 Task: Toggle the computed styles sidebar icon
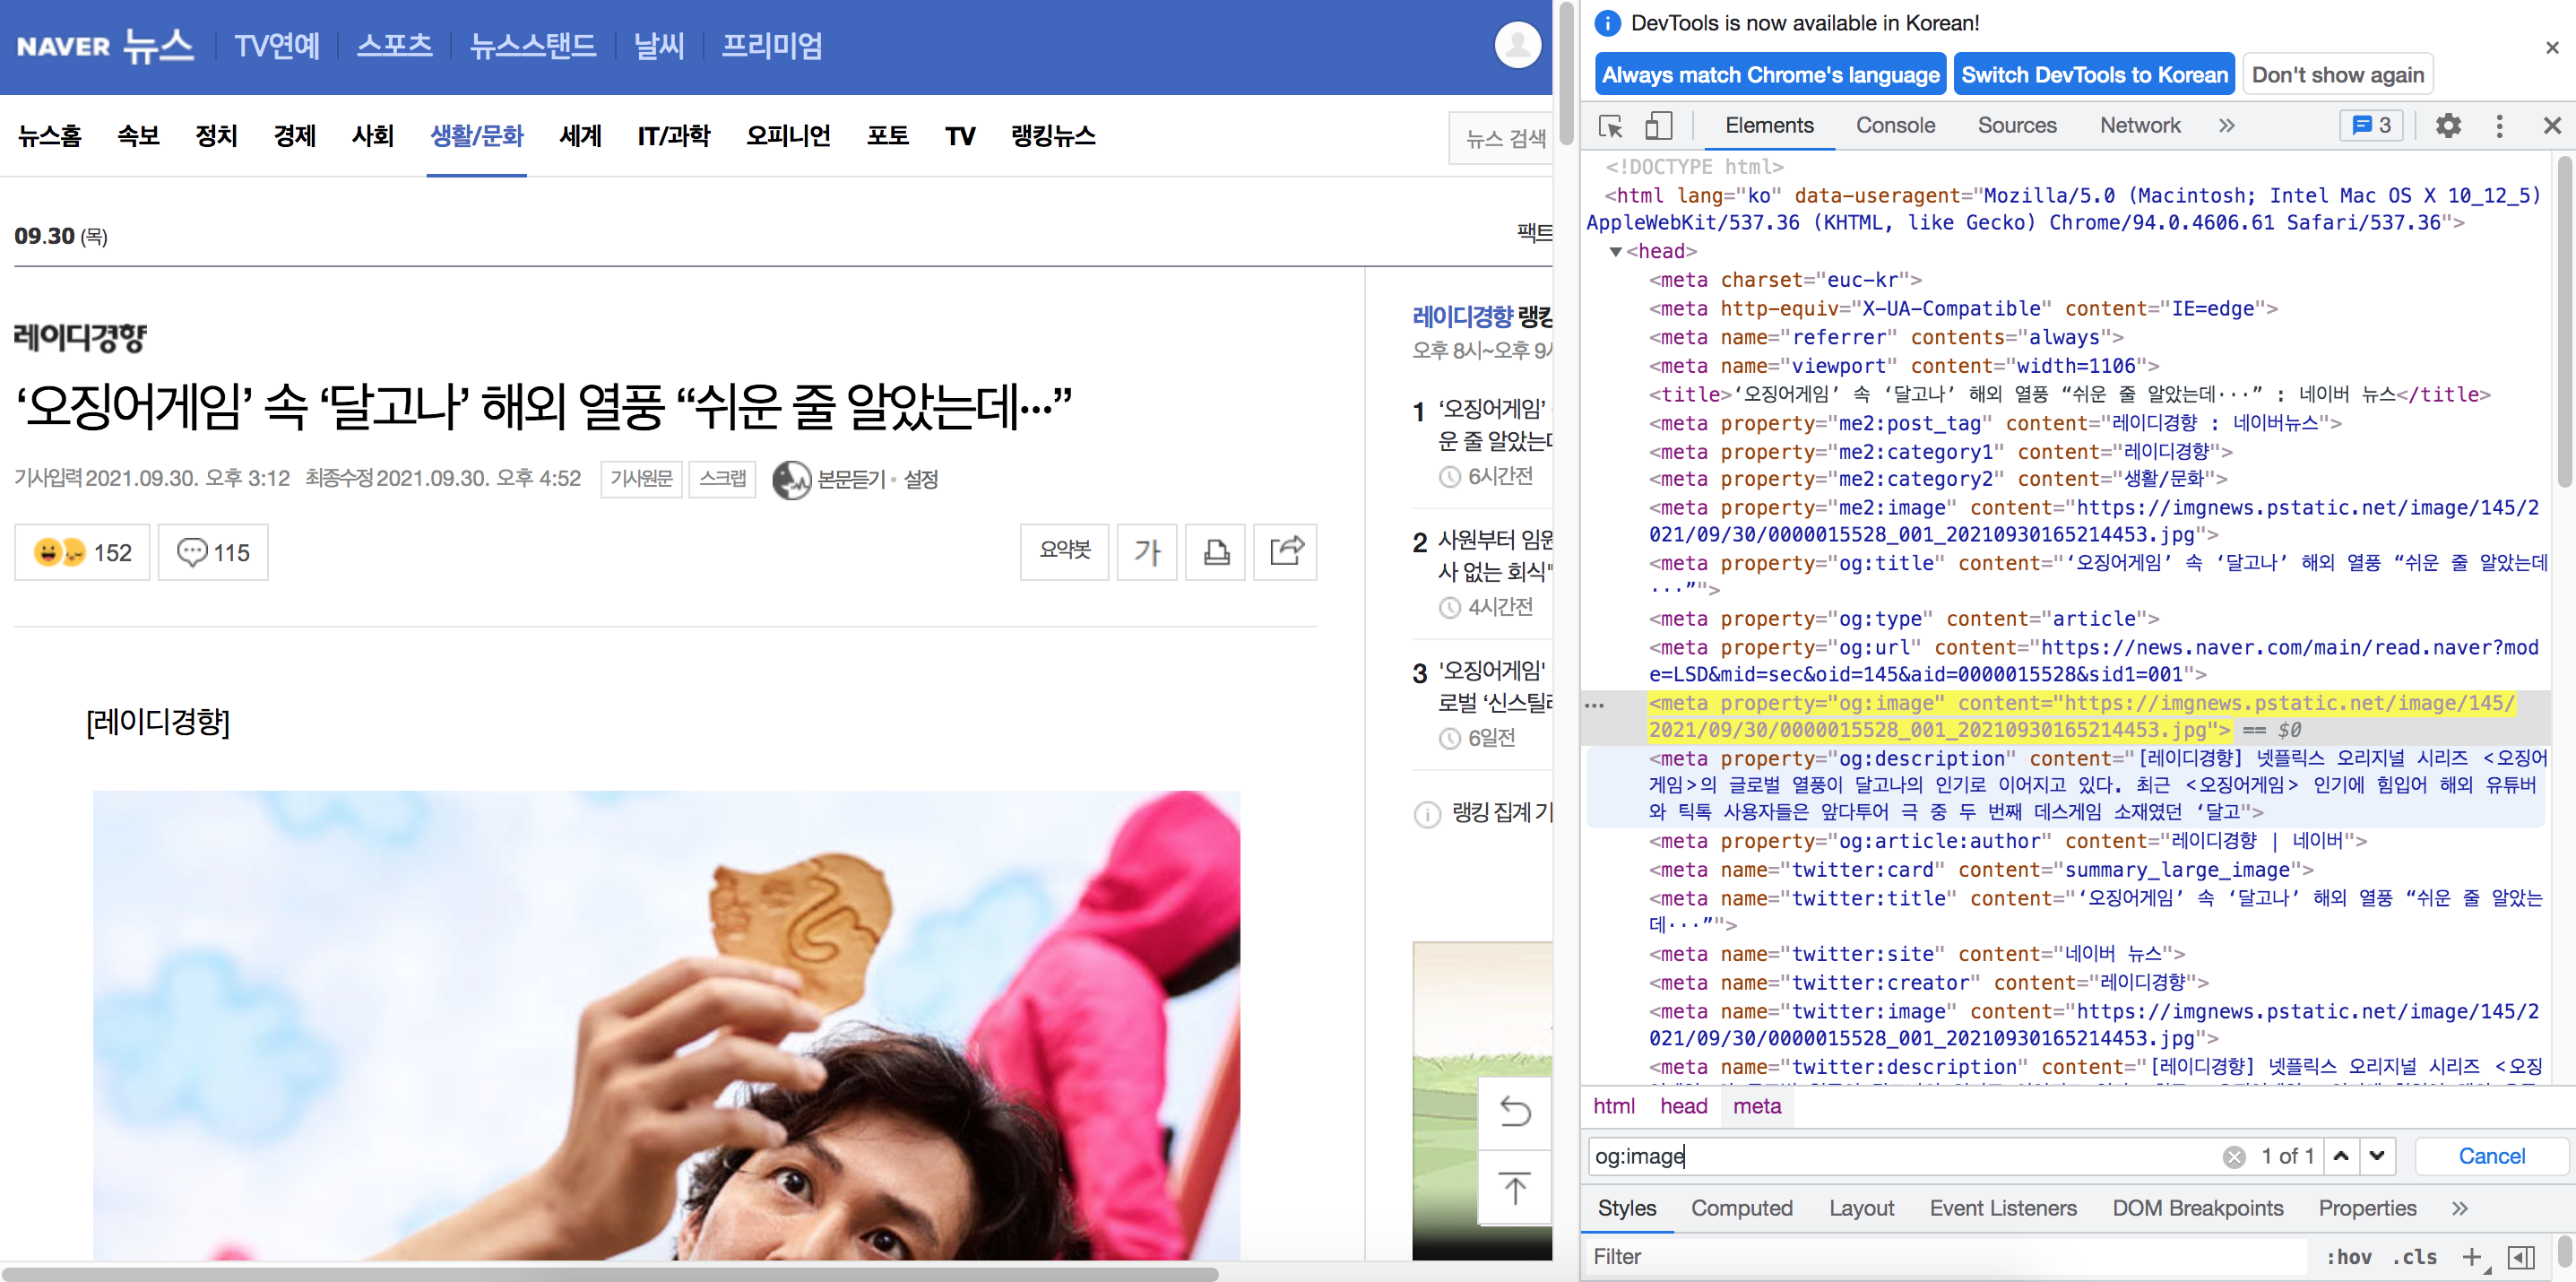(x=2521, y=1257)
